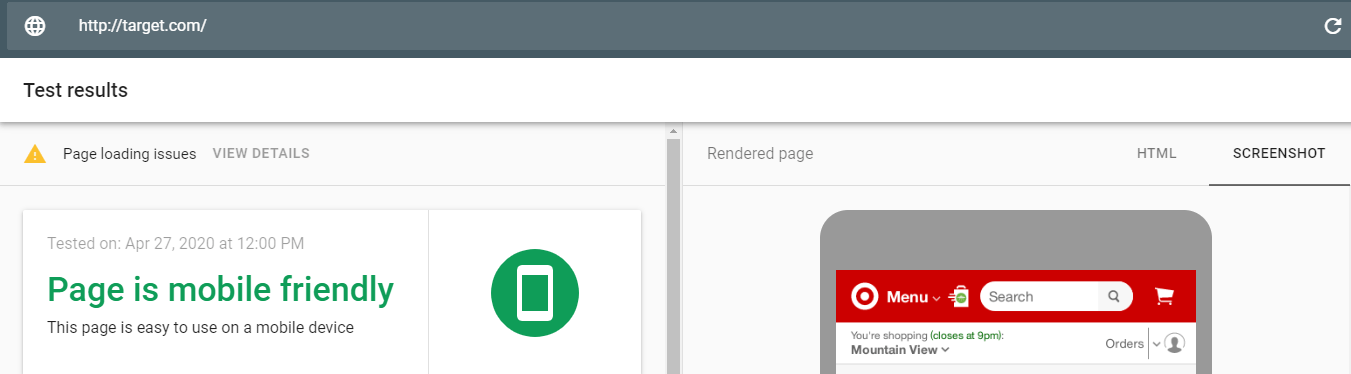
Task: Click the Orders link
Action: point(1124,343)
